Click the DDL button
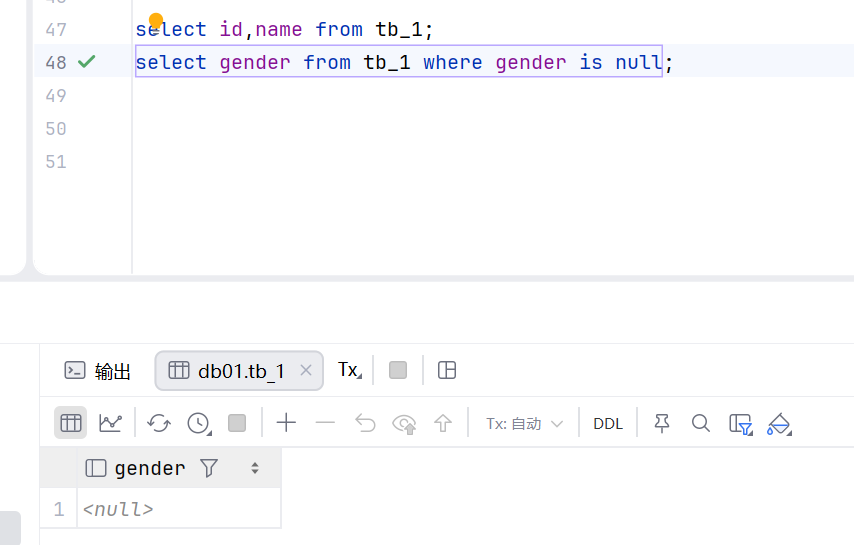Screen dimensions: 854x545 coord(608,424)
